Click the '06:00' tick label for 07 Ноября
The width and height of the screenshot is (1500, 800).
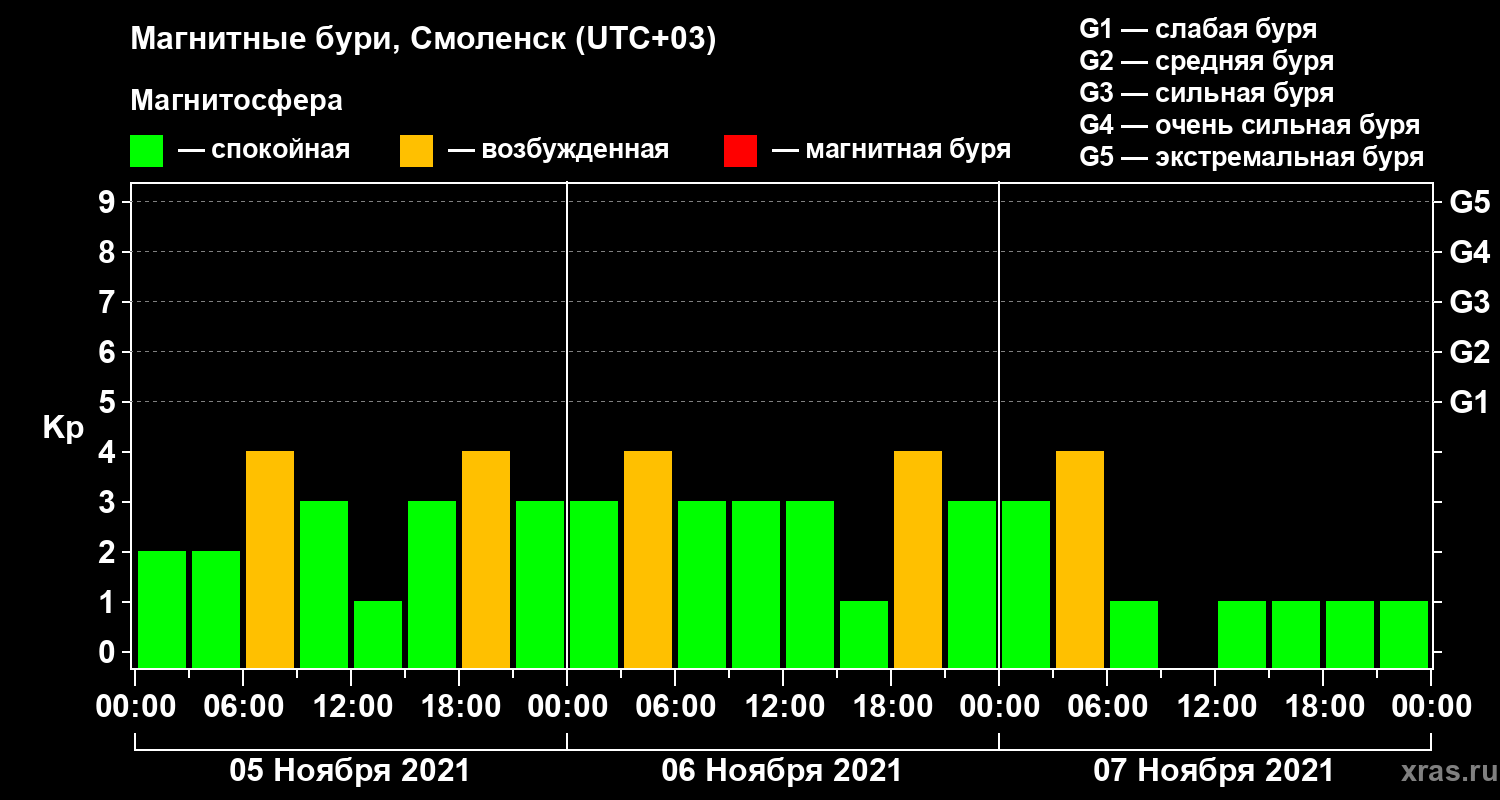tap(1106, 707)
